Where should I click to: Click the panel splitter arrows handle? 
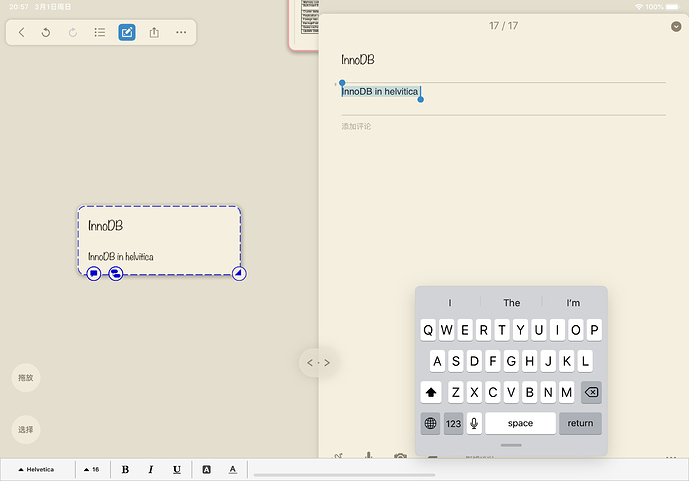coord(319,362)
